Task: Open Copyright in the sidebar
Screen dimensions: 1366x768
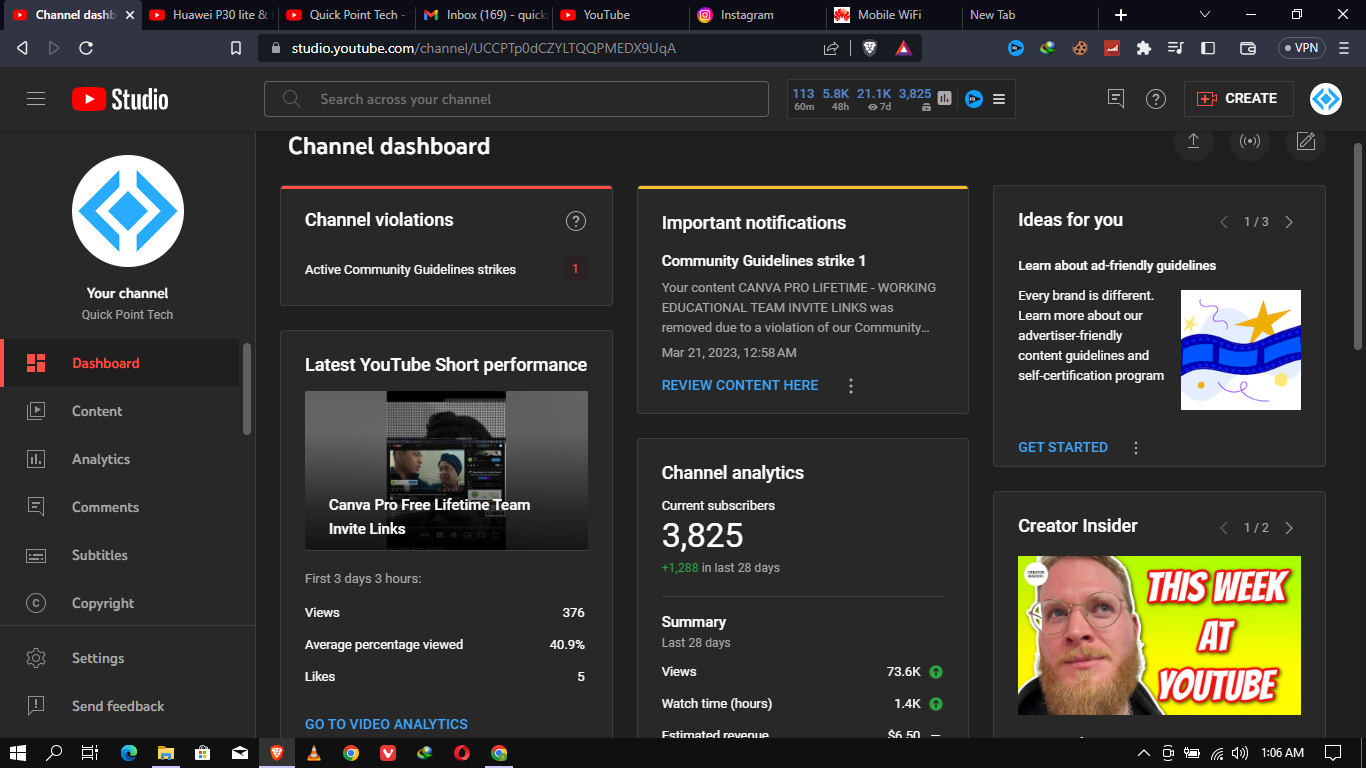Action: [120, 603]
